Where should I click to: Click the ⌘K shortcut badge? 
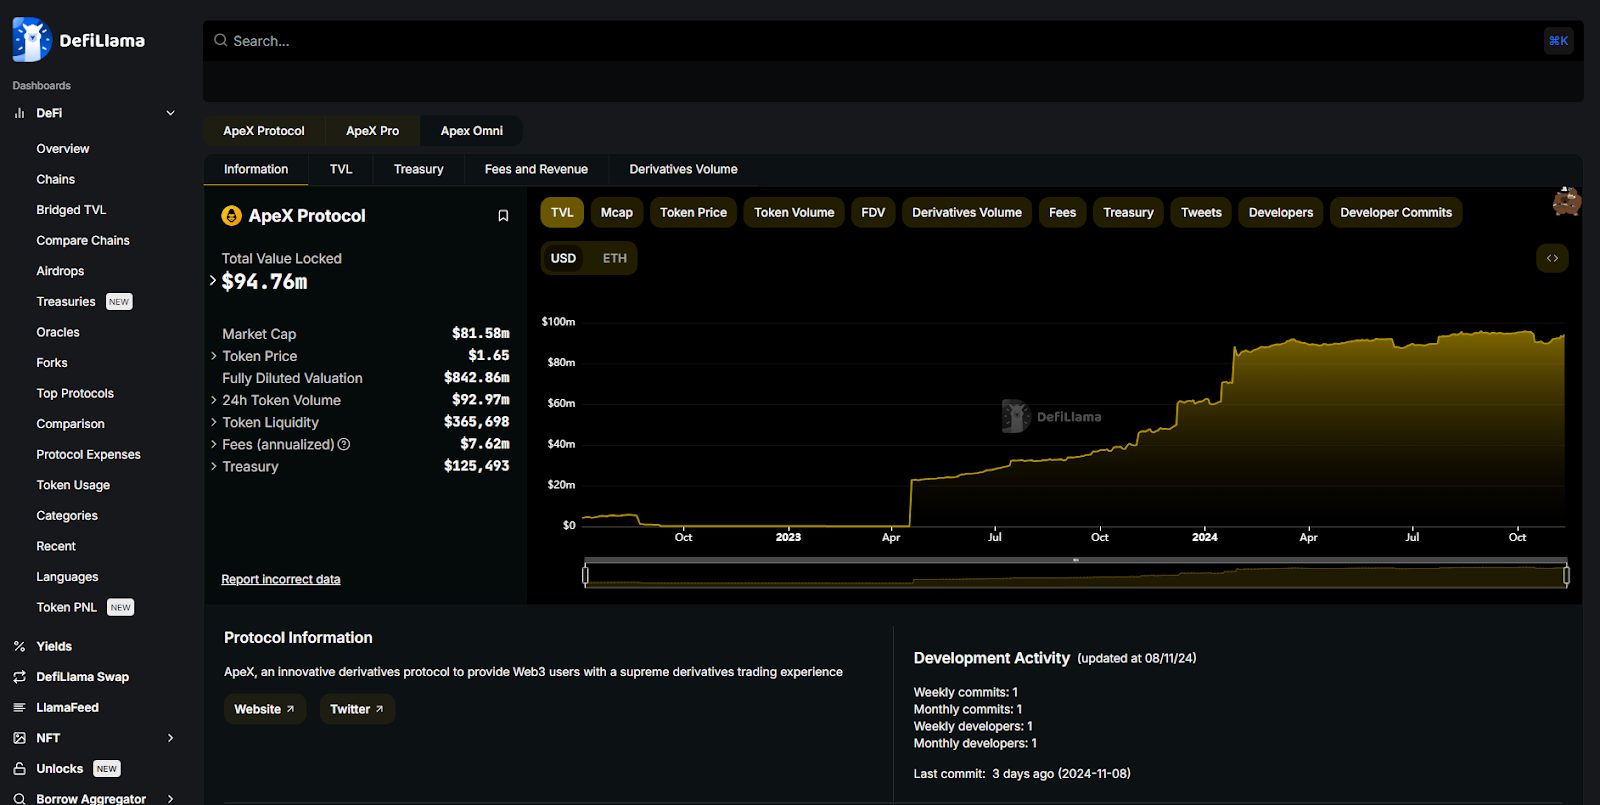(1558, 41)
